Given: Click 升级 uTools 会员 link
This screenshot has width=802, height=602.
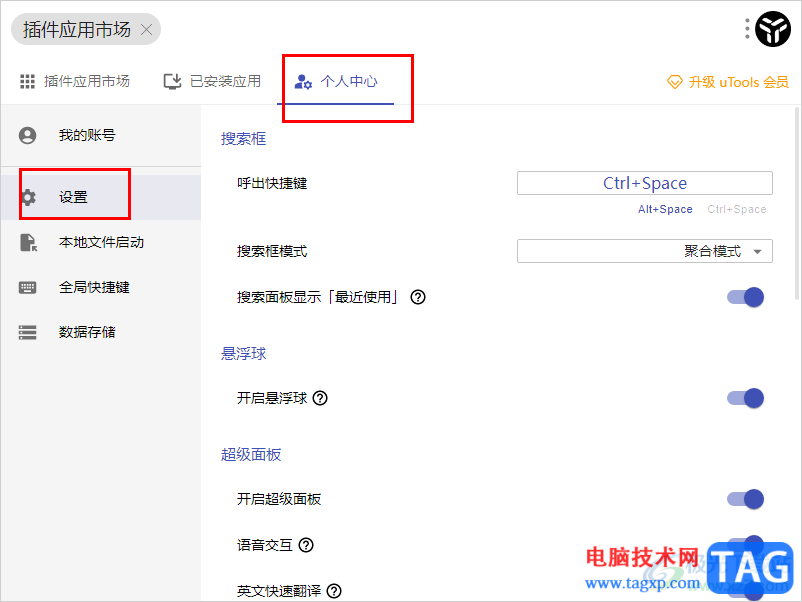Looking at the screenshot, I should click(x=727, y=82).
